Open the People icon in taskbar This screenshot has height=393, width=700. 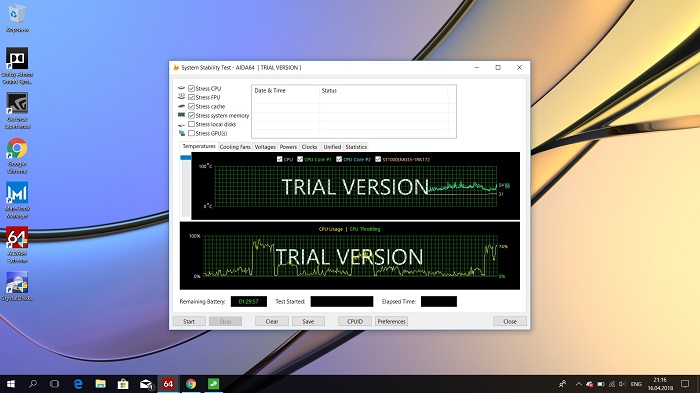coord(562,384)
